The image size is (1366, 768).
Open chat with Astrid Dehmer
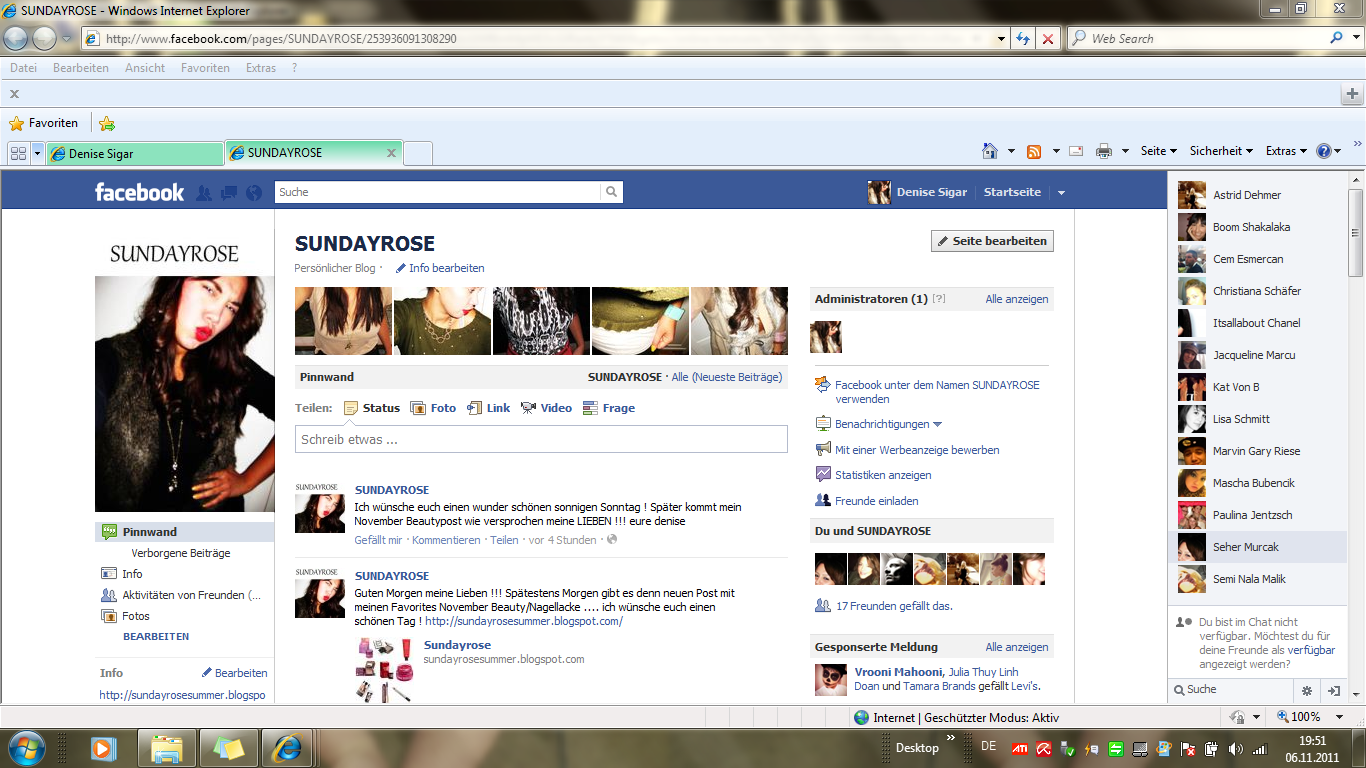pos(1258,195)
